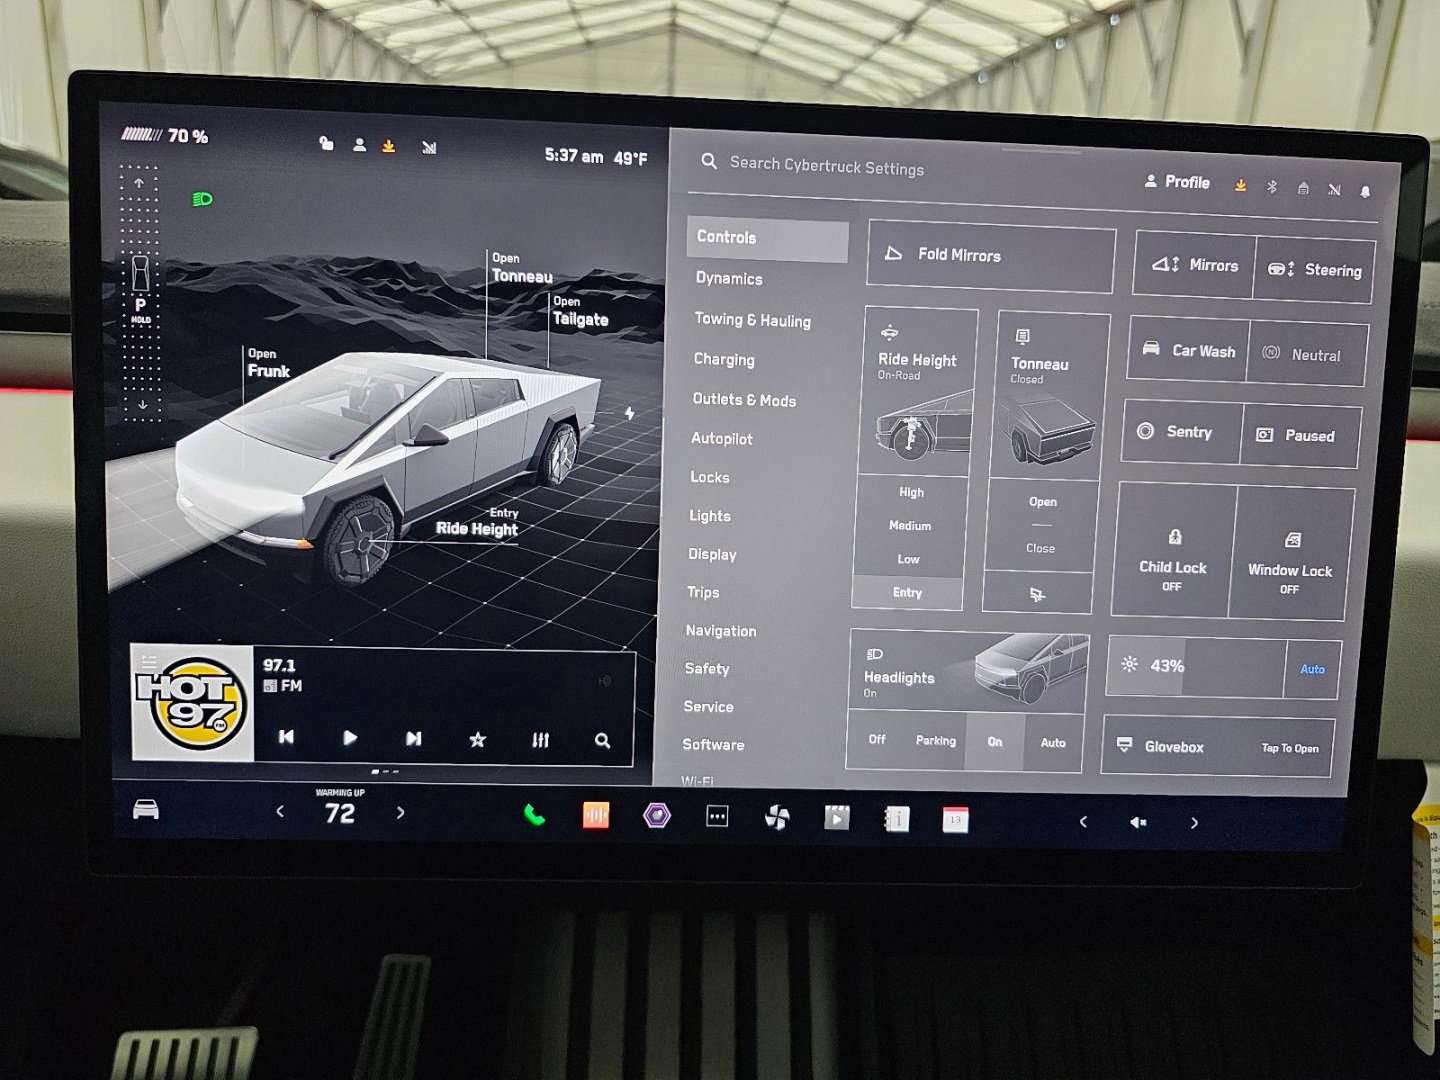Open the Theater video player app
1440x1080 pixels.
coord(837,819)
